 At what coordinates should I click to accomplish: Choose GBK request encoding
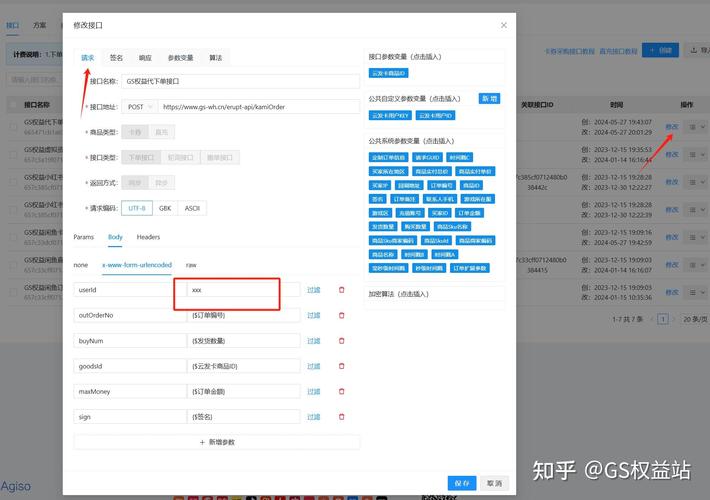pos(165,208)
